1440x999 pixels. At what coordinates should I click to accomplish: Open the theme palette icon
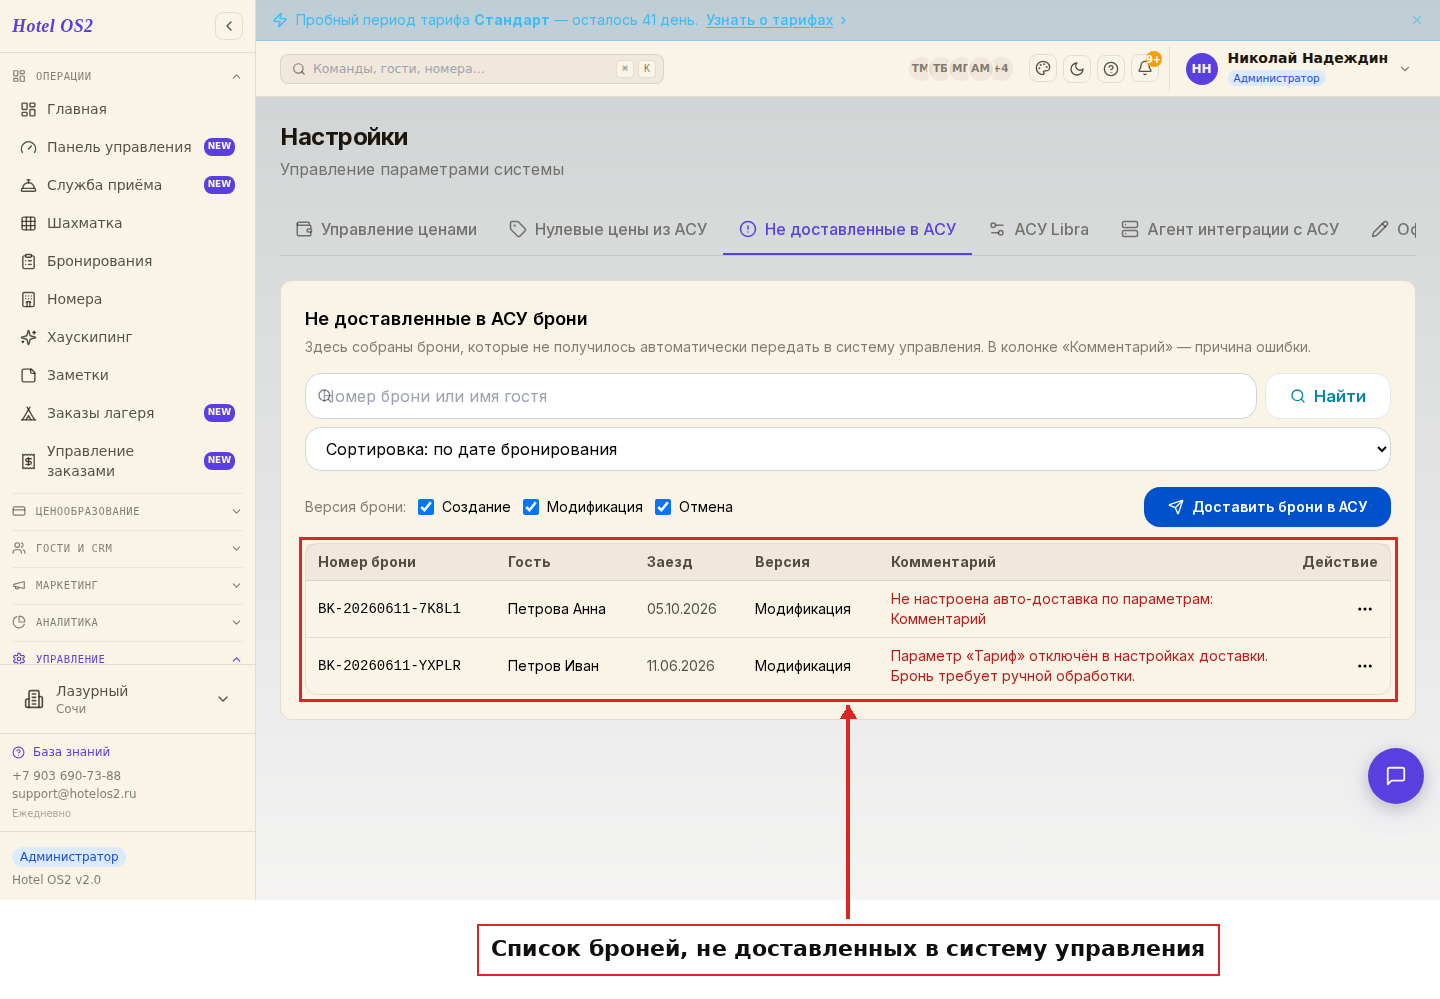(1043, 69)
